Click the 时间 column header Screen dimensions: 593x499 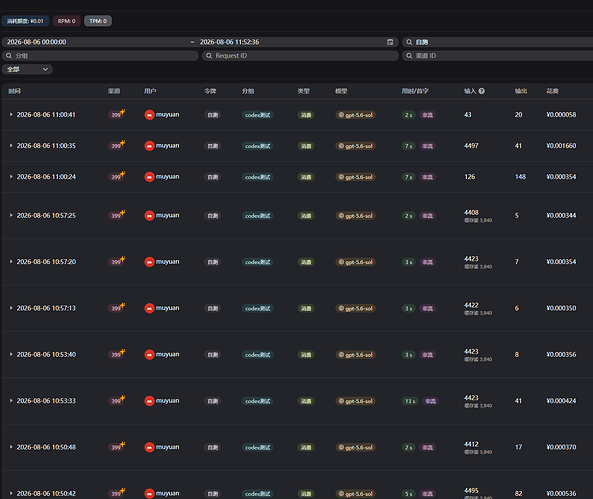14,91
